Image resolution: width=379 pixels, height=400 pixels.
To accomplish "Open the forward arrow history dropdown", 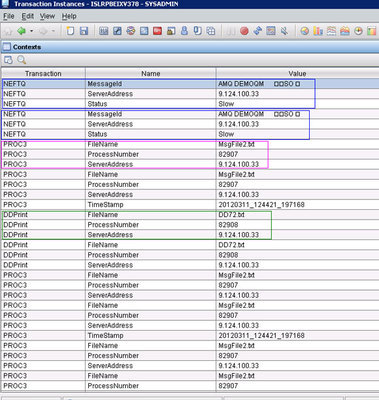I will [x=53, y=31].
